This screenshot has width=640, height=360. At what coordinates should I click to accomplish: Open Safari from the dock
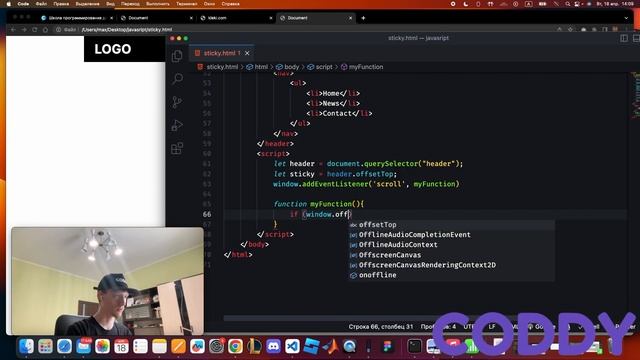tap(64, 347)
